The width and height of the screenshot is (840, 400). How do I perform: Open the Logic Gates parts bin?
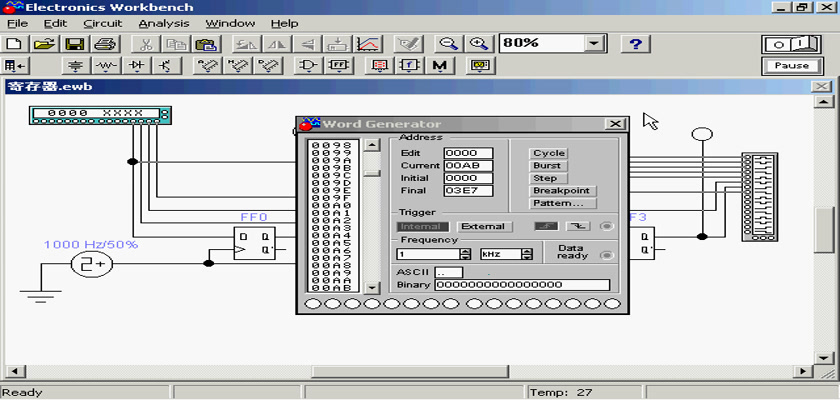click(x=309, y=66)
